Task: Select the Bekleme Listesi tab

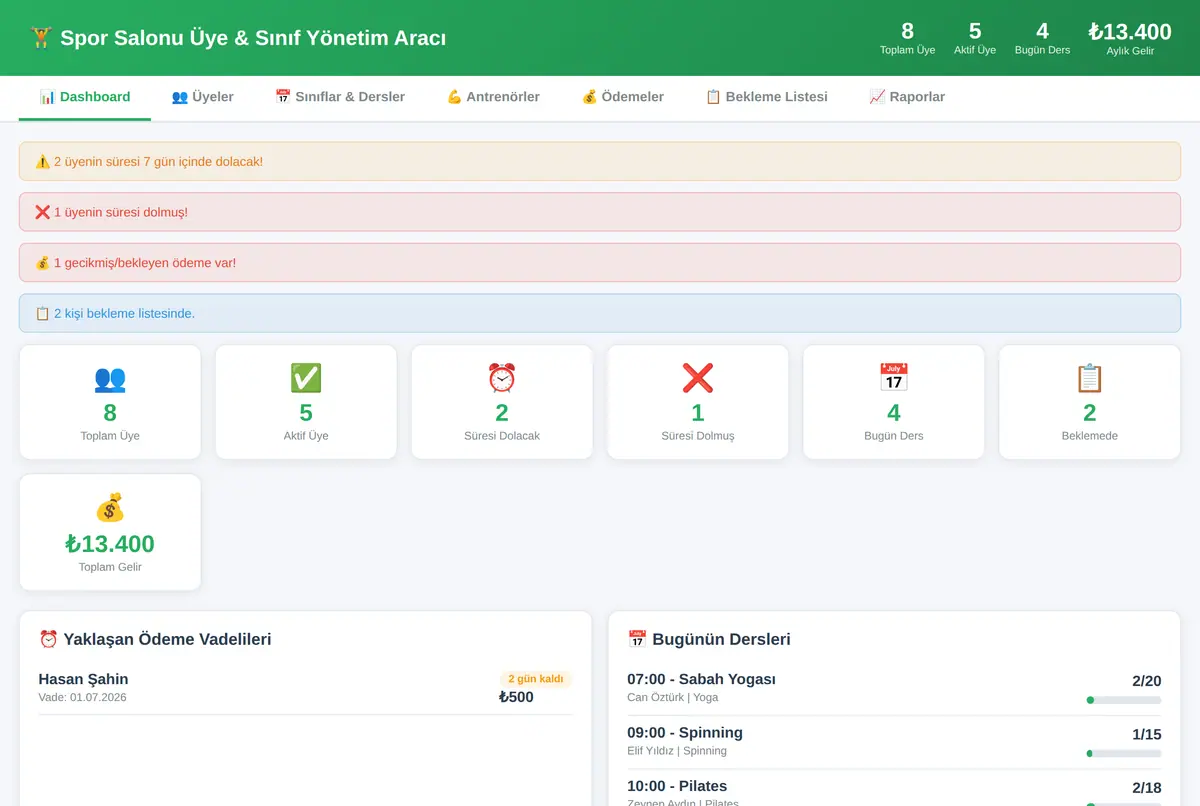Action: click(767, 97)
